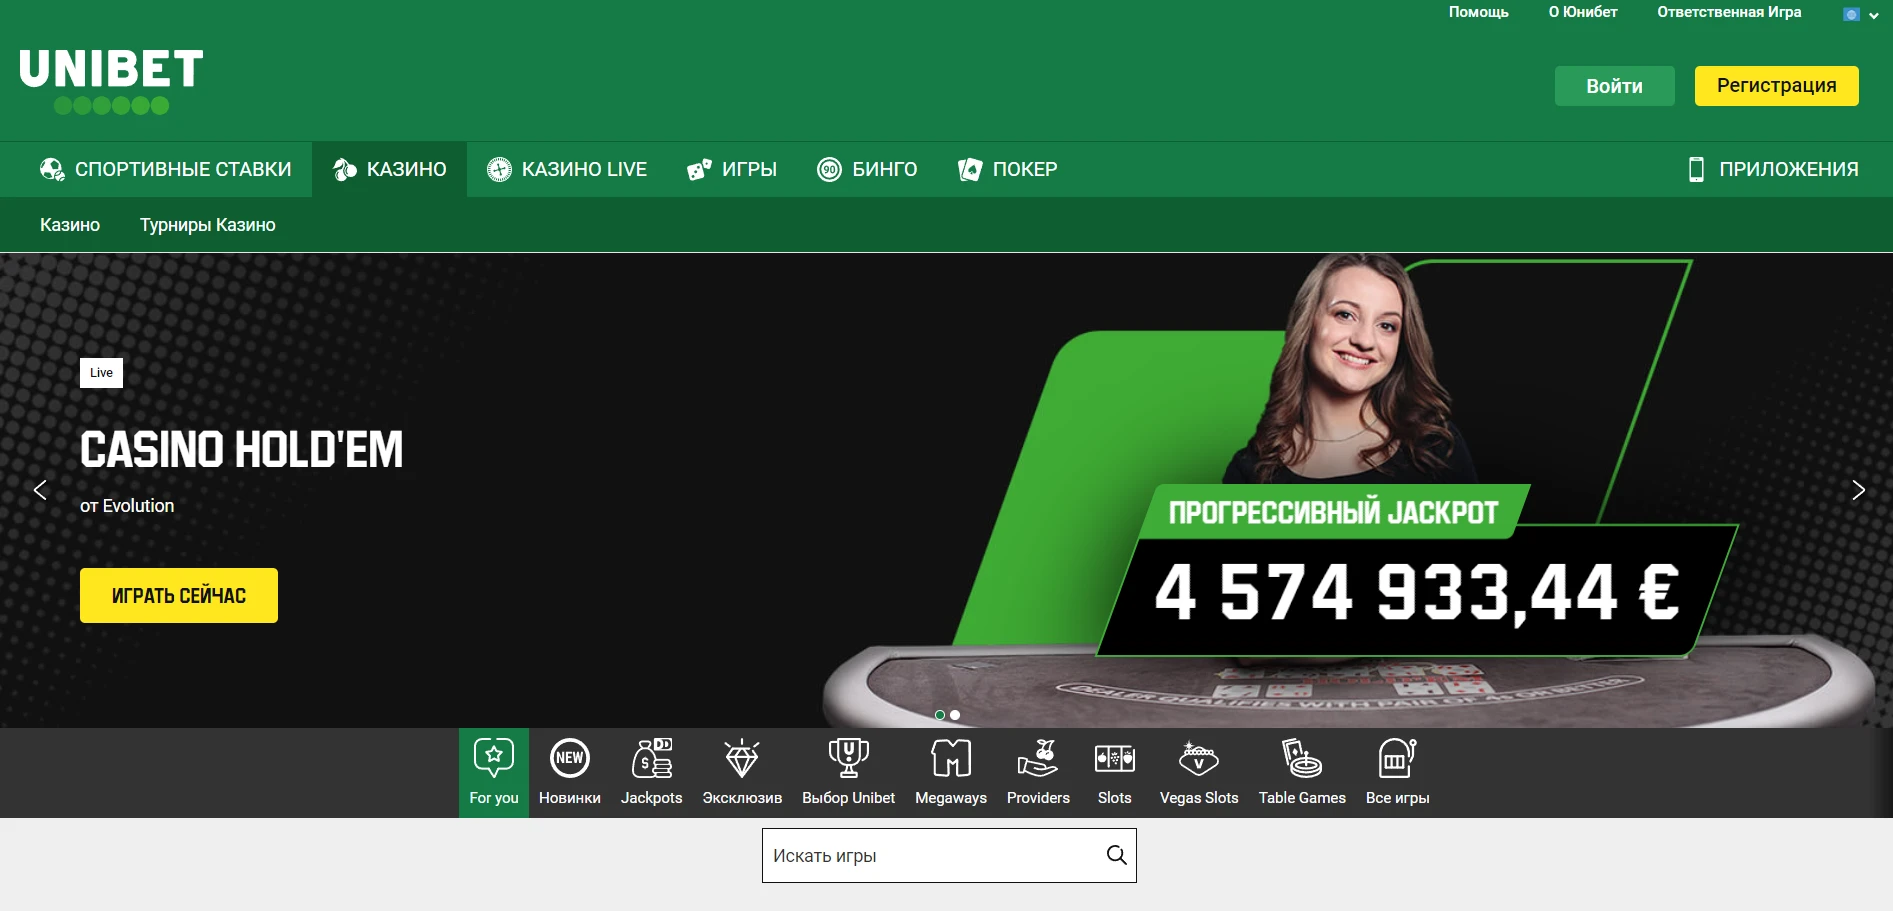Open the Vegas Slots category
The image size is (1893, 911).
point(1199,773)
